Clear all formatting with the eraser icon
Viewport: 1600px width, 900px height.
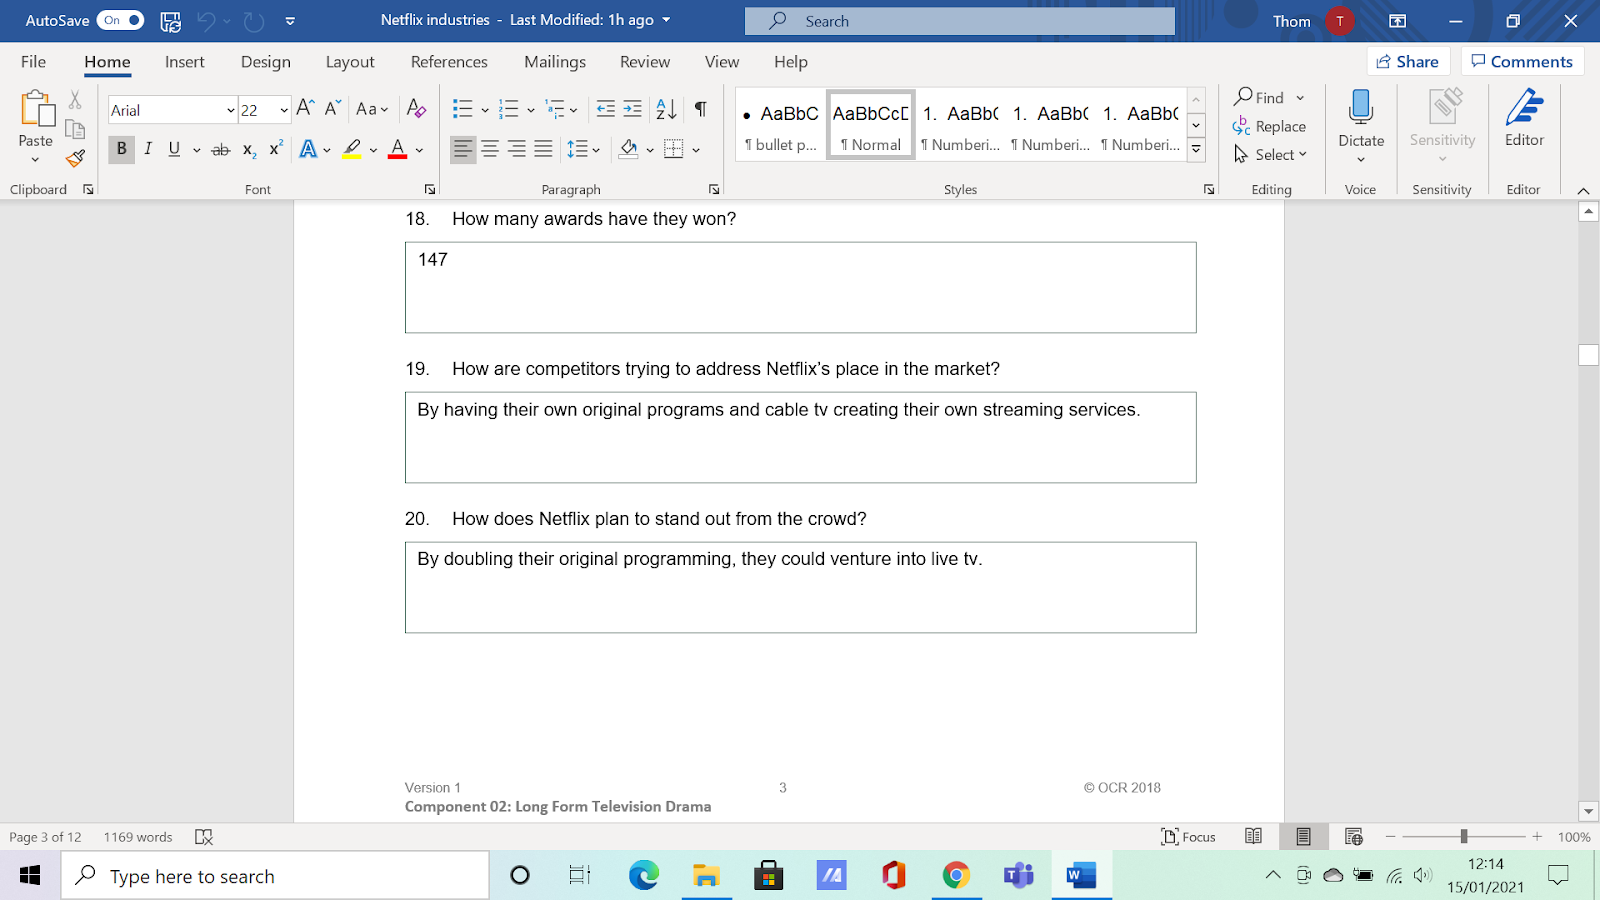tap(417, 109)
